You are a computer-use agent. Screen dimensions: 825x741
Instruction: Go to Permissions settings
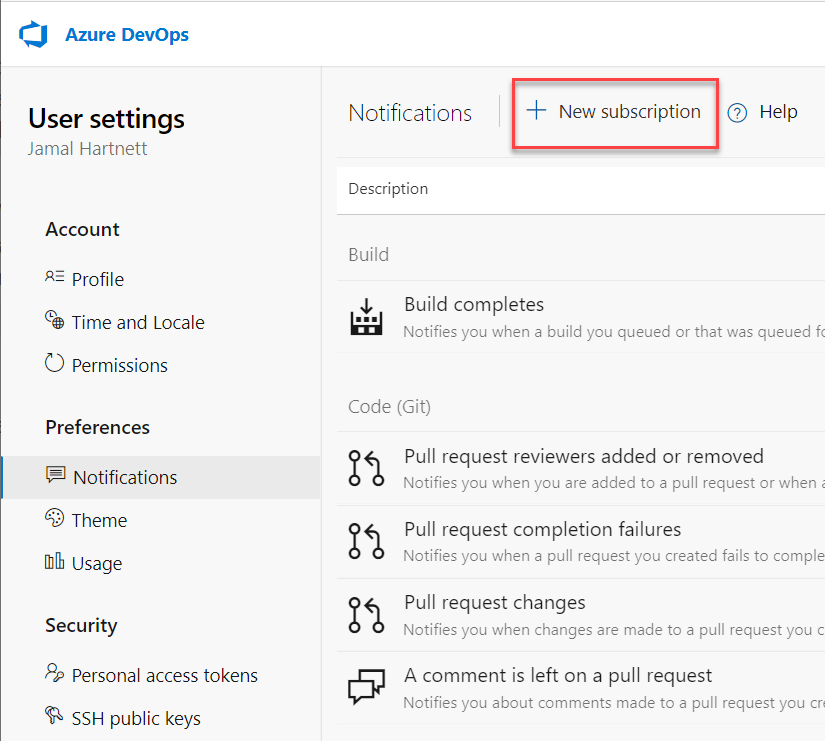click(x=119, y=366)
